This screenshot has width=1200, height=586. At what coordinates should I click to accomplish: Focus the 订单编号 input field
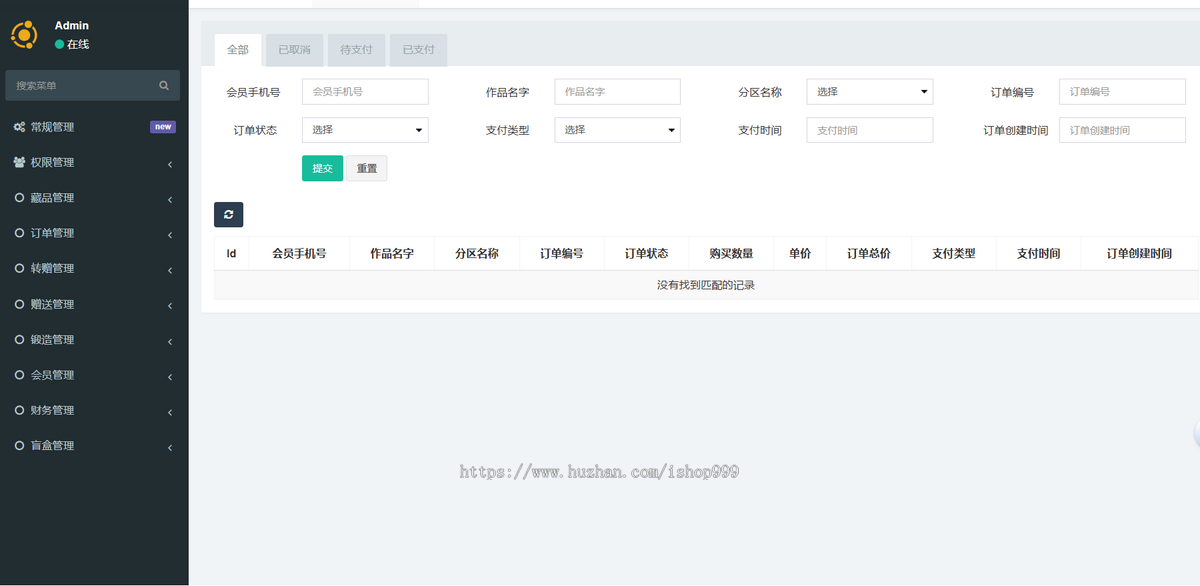click(1122, 92)
